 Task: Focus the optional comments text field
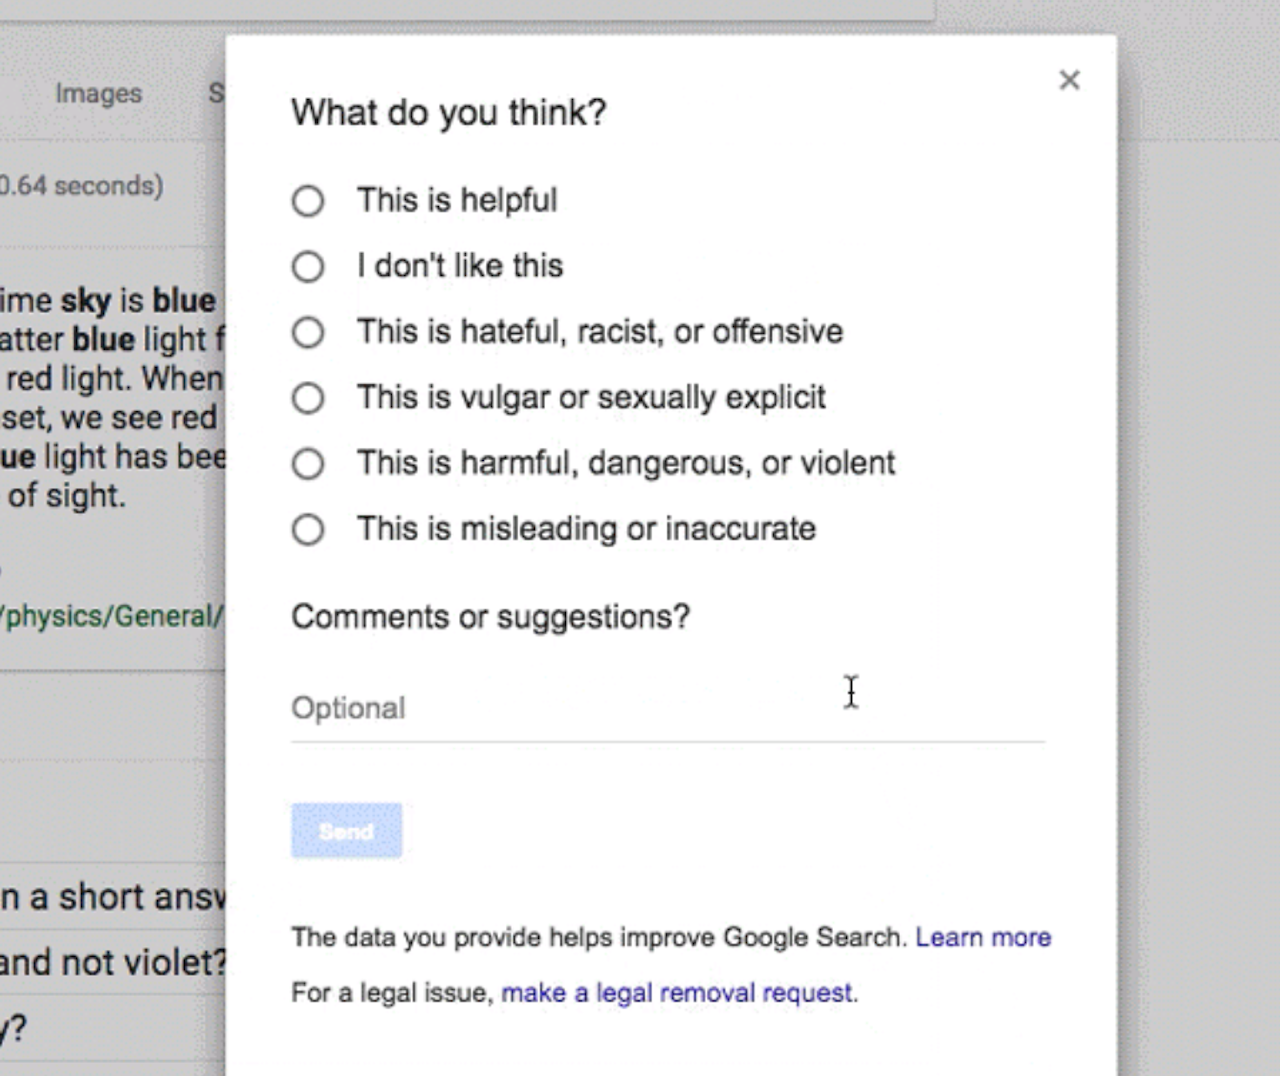coord(666,709)
